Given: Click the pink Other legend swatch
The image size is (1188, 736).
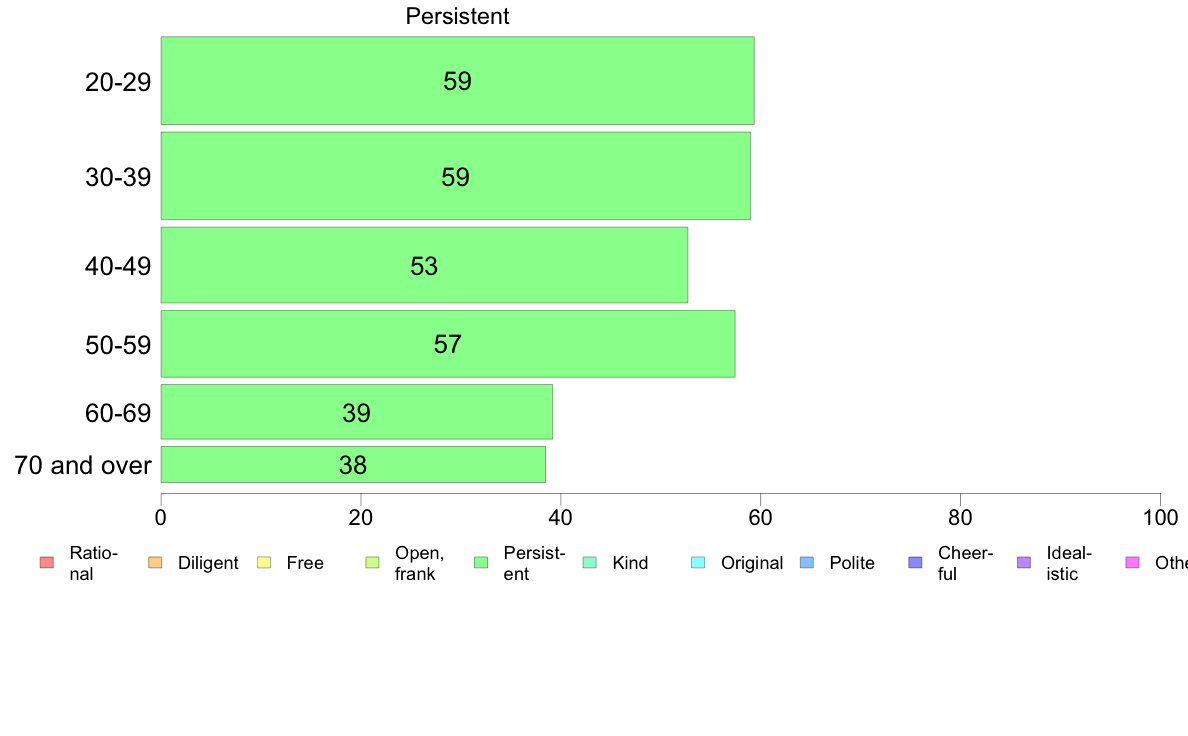Looking at the screenshot, I should coord(1133,562).
